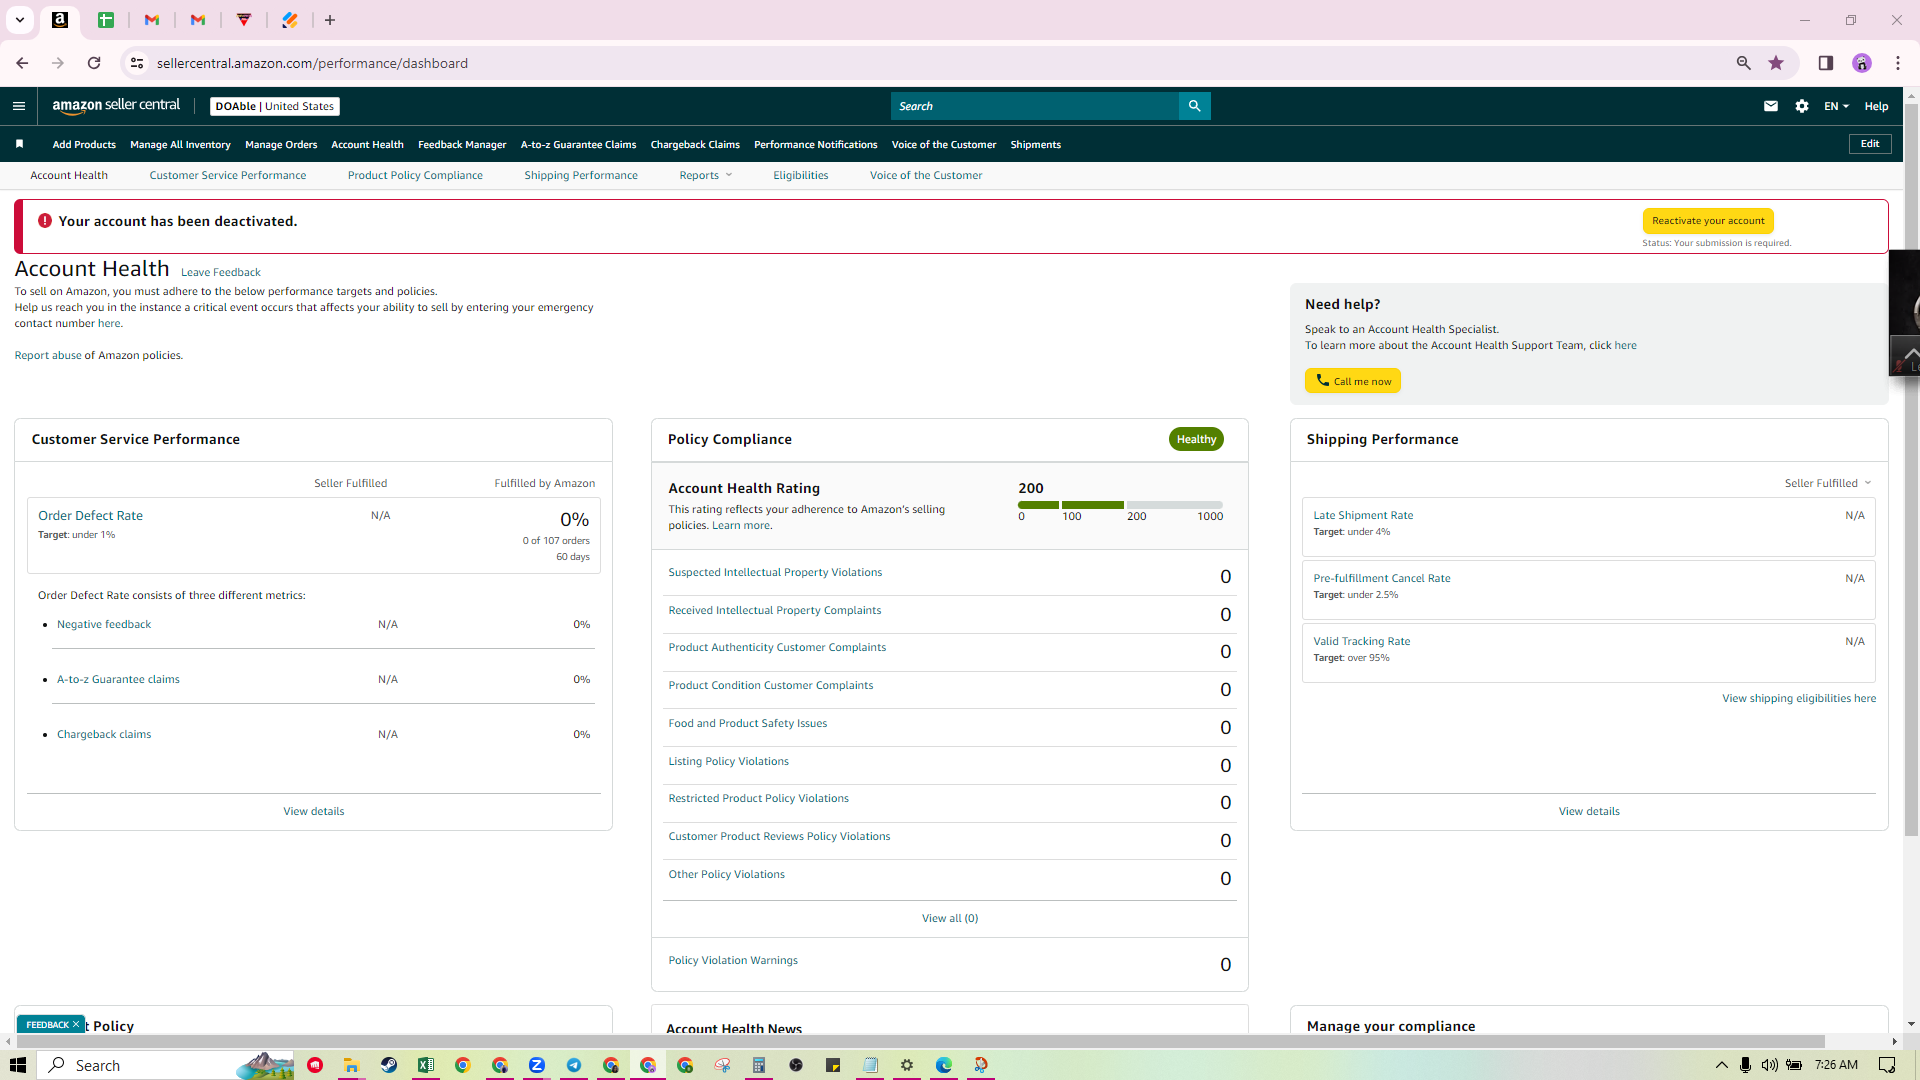Click the bookmark star in the address bar
Viewport: 1920px width, 1080px height.
[1776, 63]
